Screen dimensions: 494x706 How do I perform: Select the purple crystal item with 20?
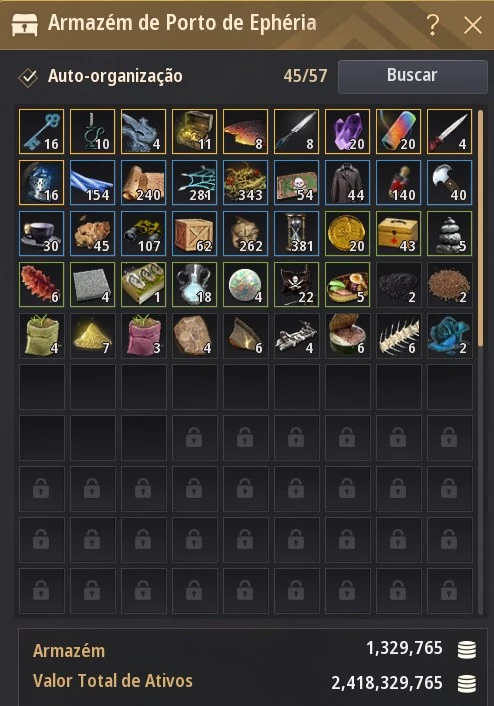pos(347,131)
